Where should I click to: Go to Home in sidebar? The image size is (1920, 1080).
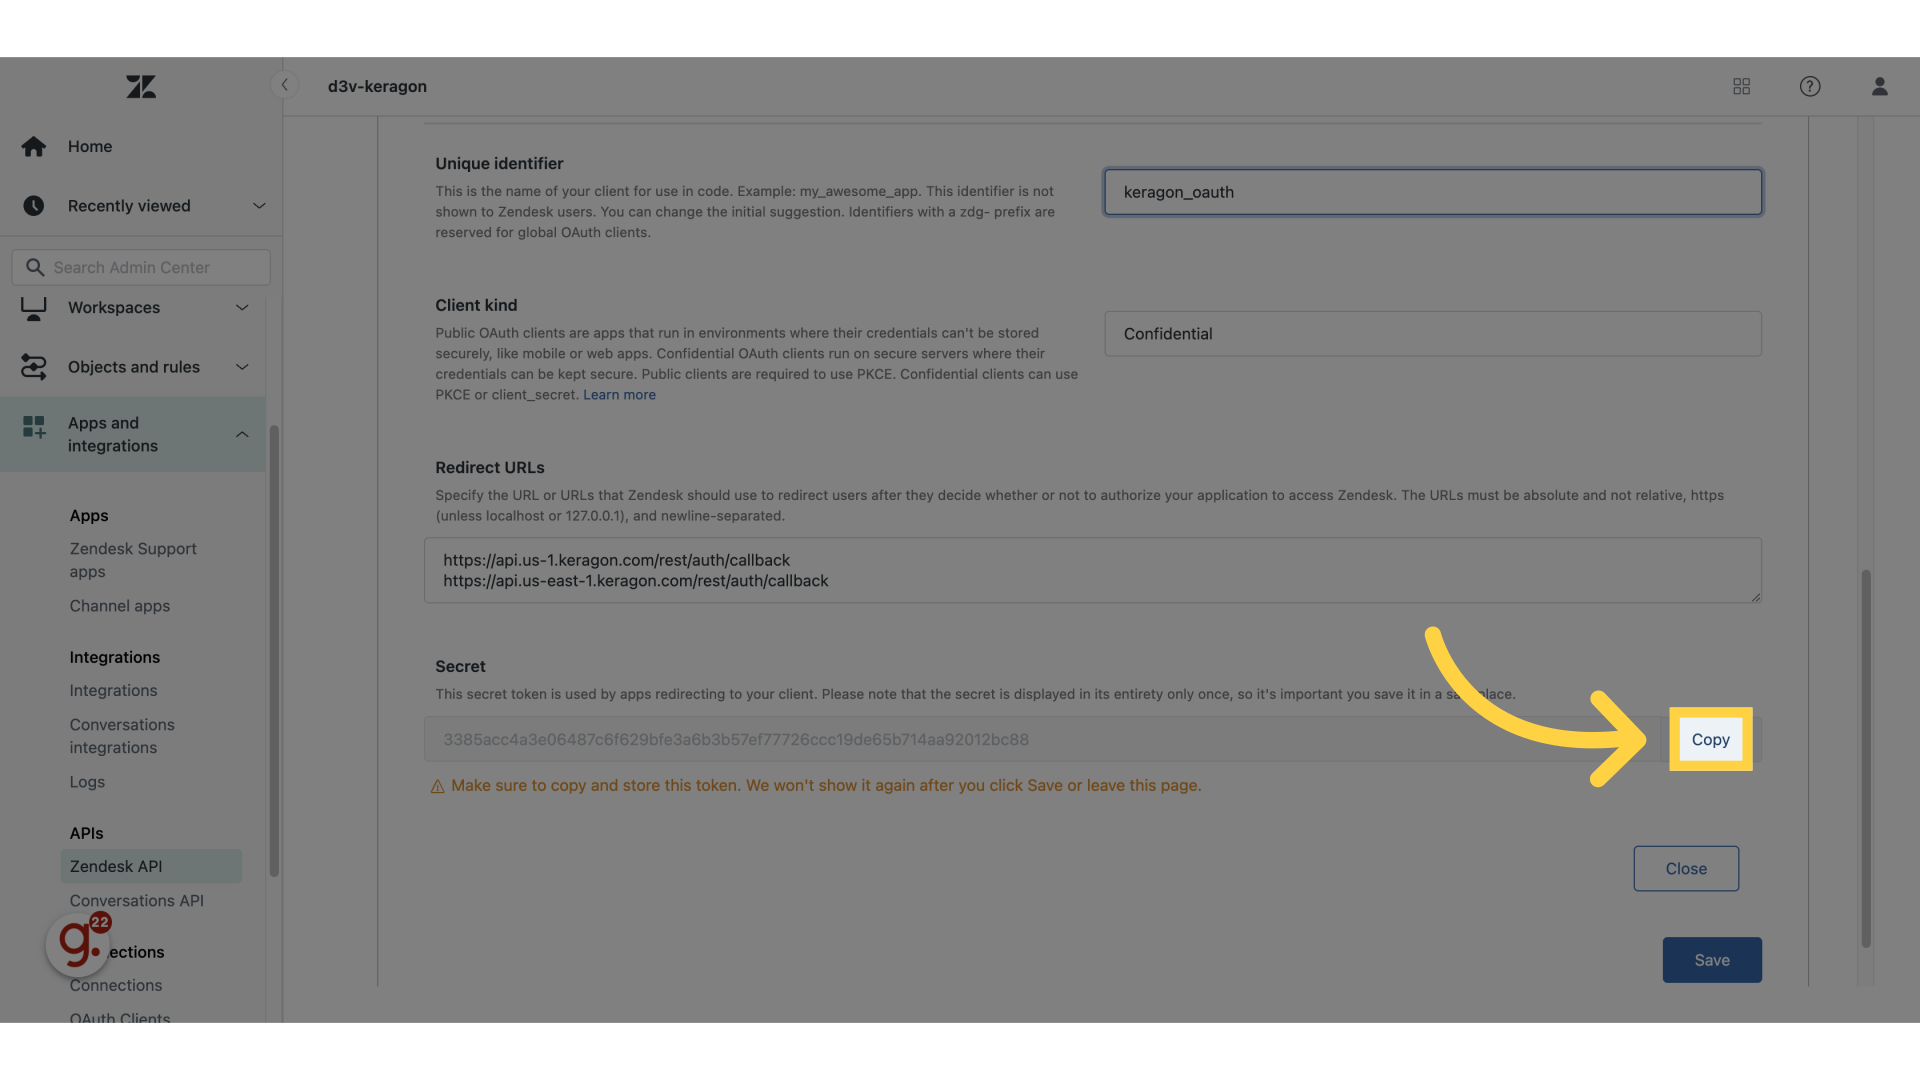click(90, 147)
